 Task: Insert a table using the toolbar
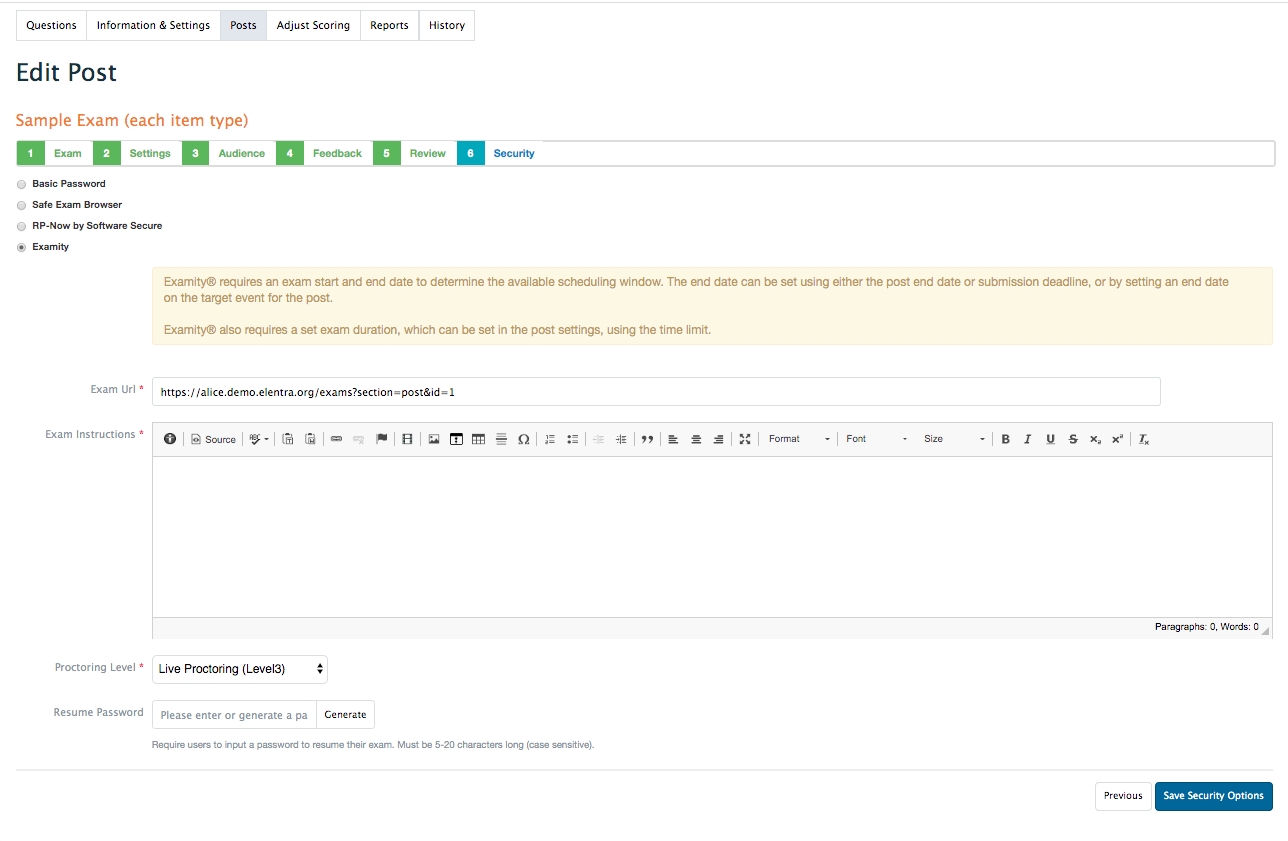point(478,439)
